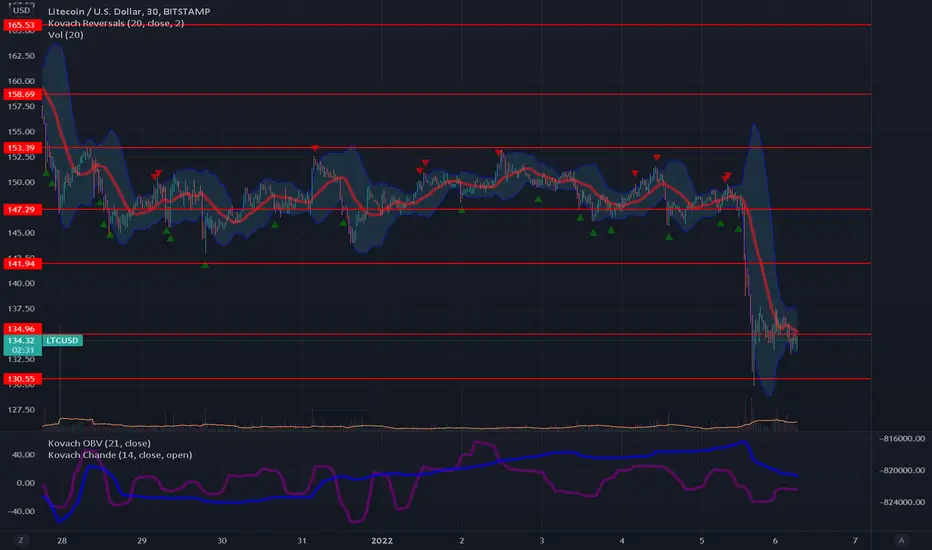
Task: Click the 137.50 price axis value
Action: 21,309
